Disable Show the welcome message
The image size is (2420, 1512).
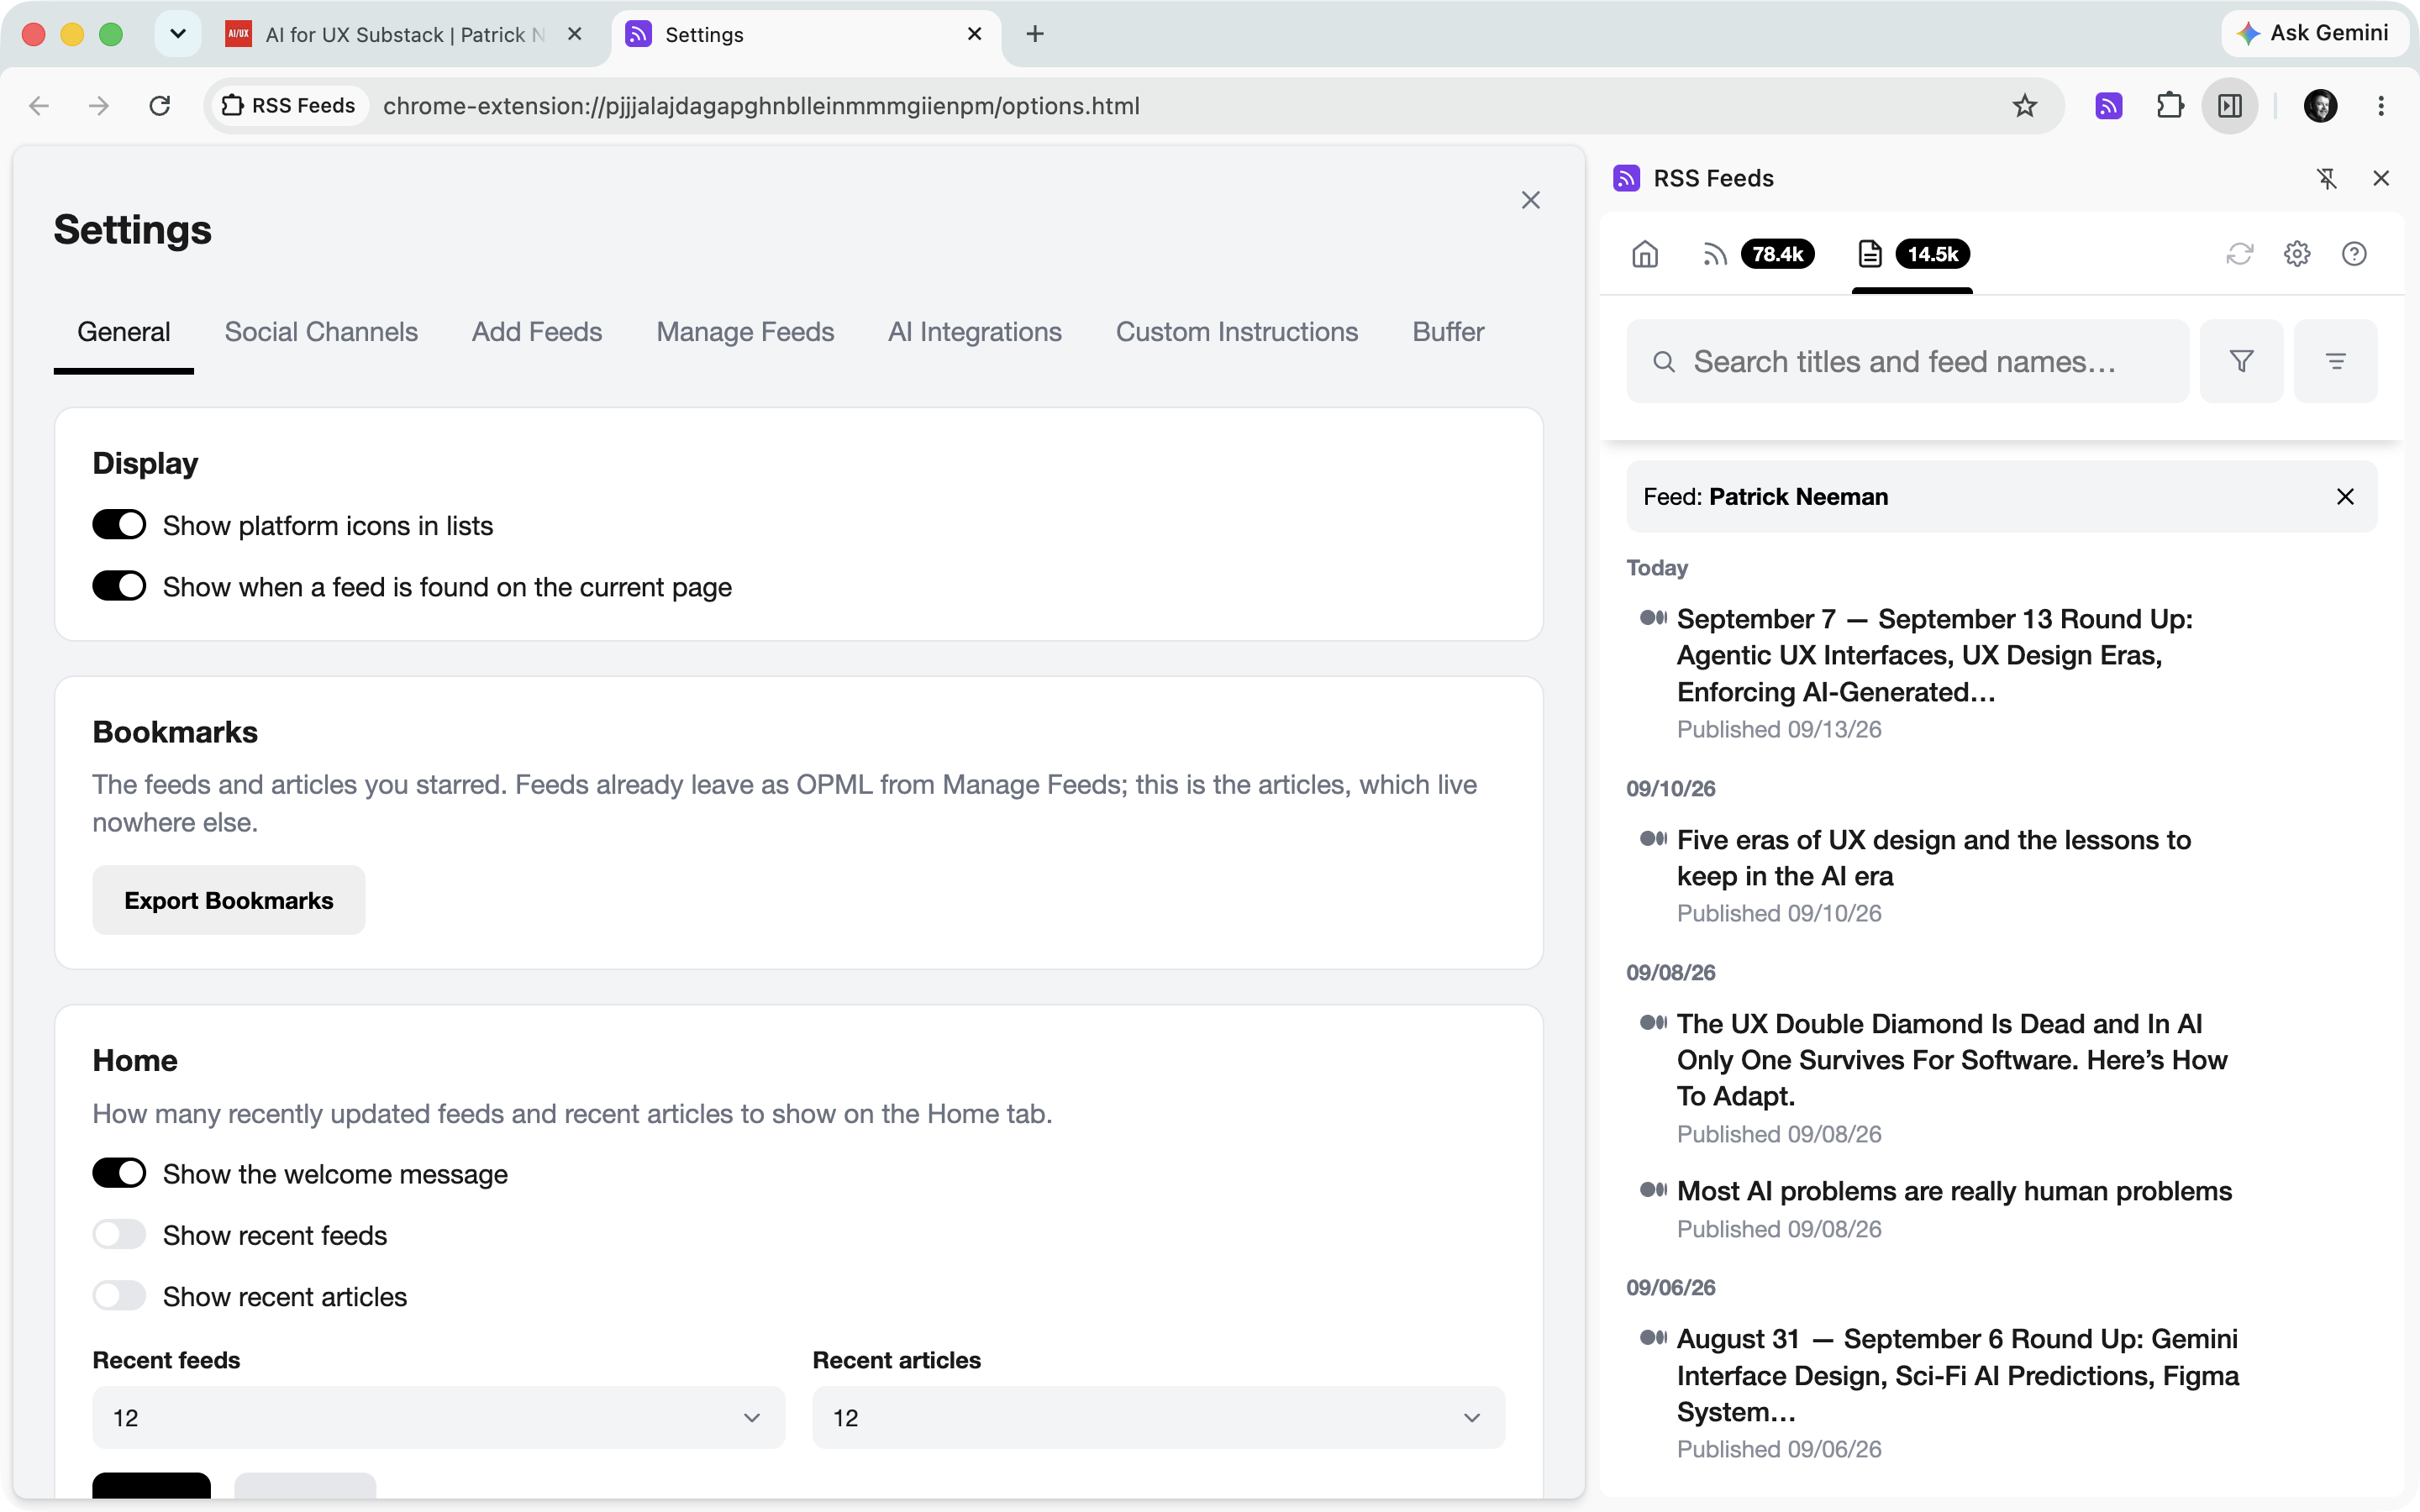tap(119, 1173)
